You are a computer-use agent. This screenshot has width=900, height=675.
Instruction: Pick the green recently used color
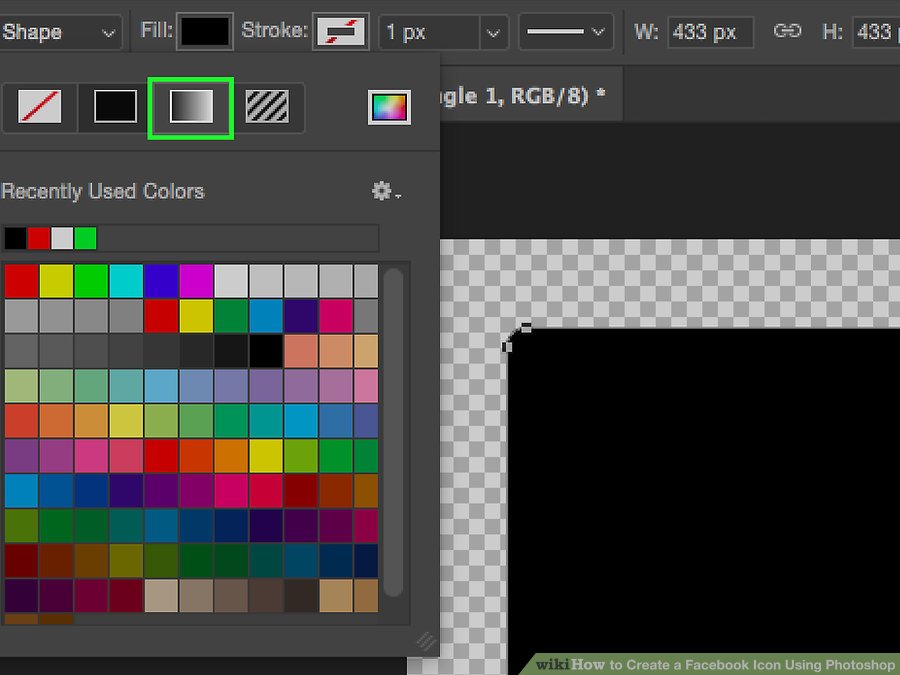tap(86, 238)
